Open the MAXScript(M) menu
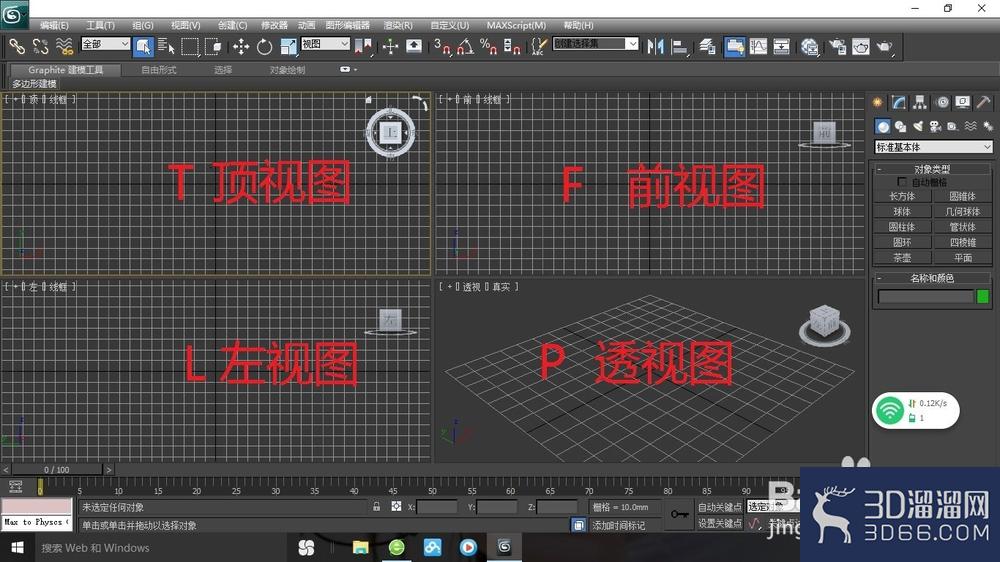Viewport: 1000px width, 562px height. point(517,25)
